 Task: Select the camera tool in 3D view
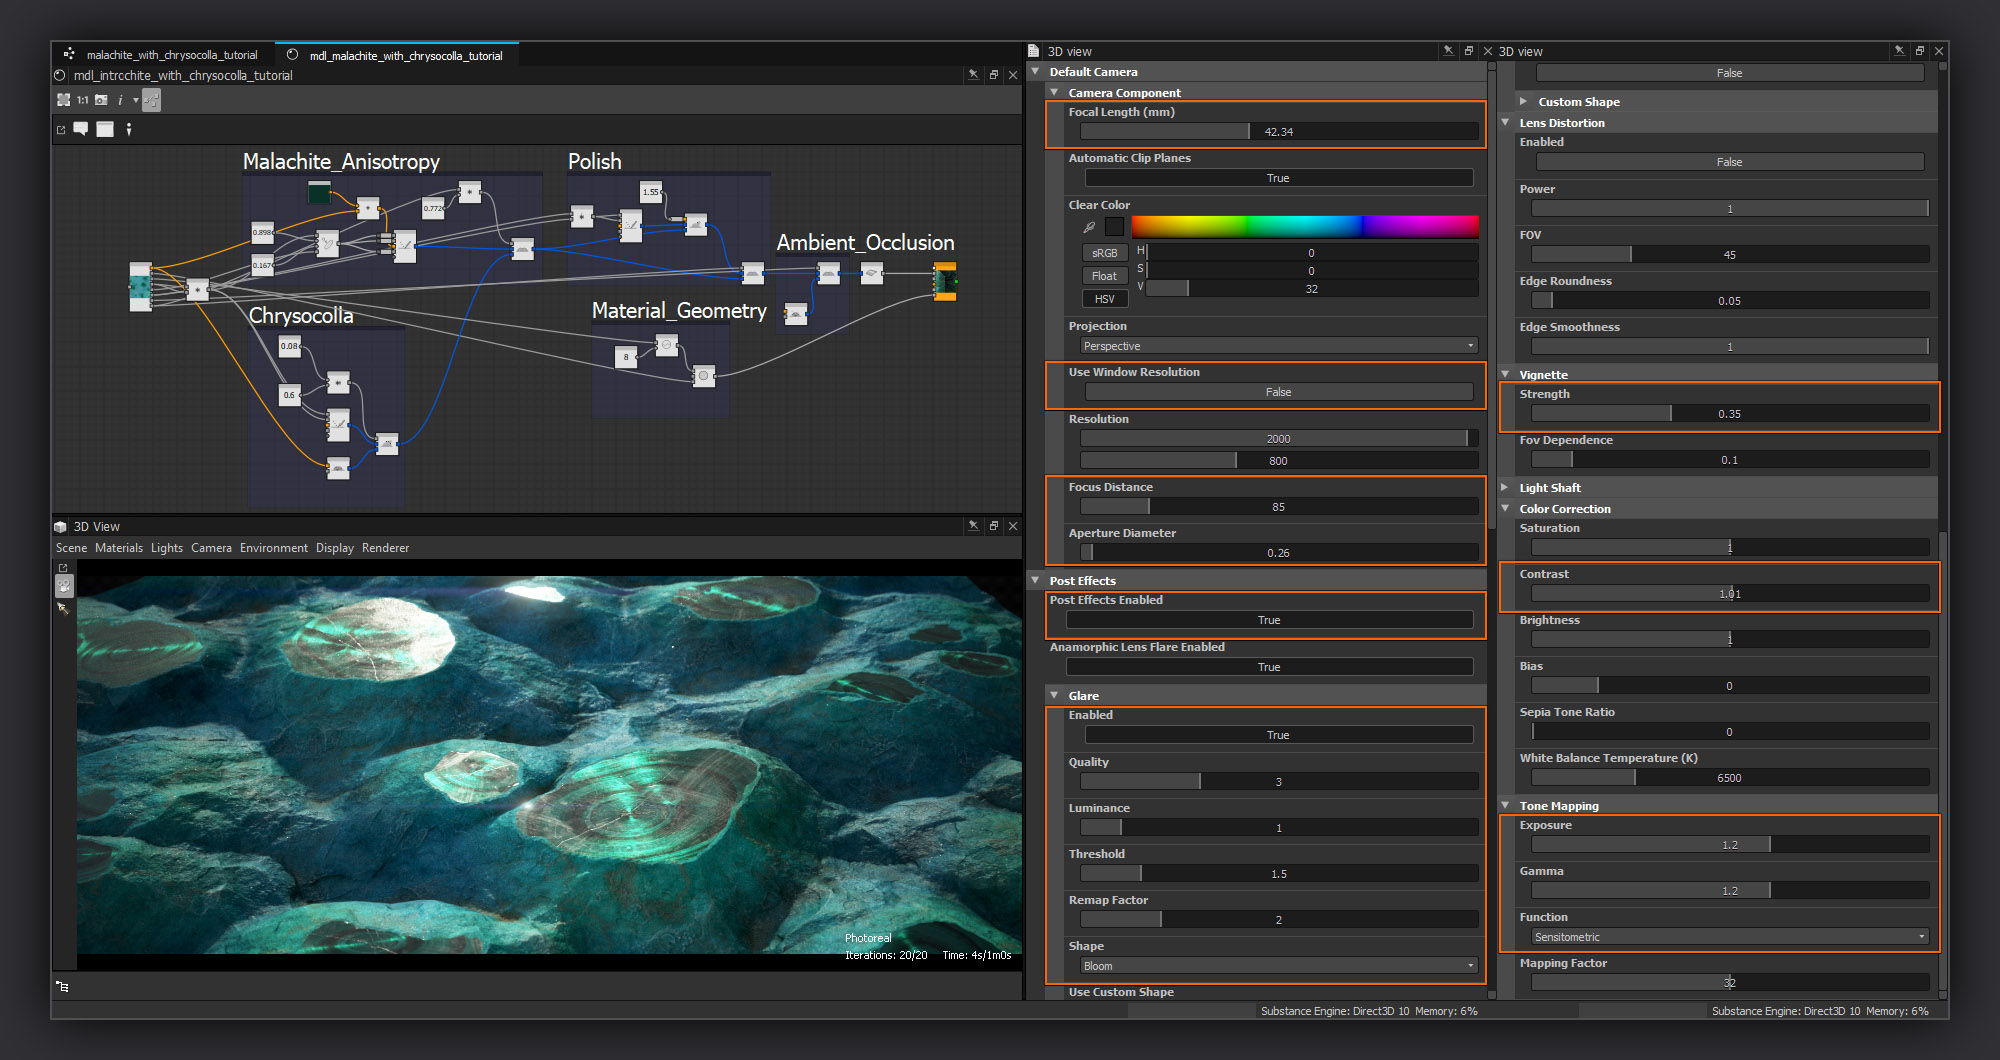pyautogui.click(x=63, y=586)
